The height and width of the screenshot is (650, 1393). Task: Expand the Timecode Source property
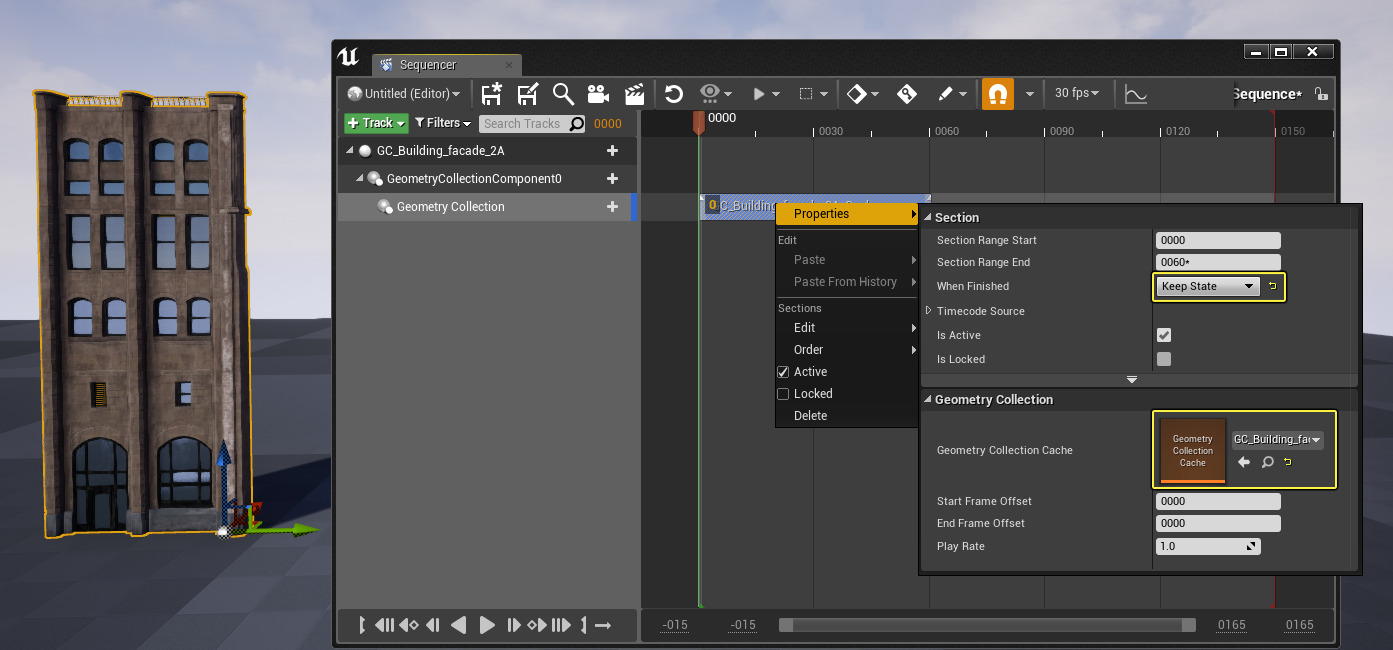coord(929,311)
